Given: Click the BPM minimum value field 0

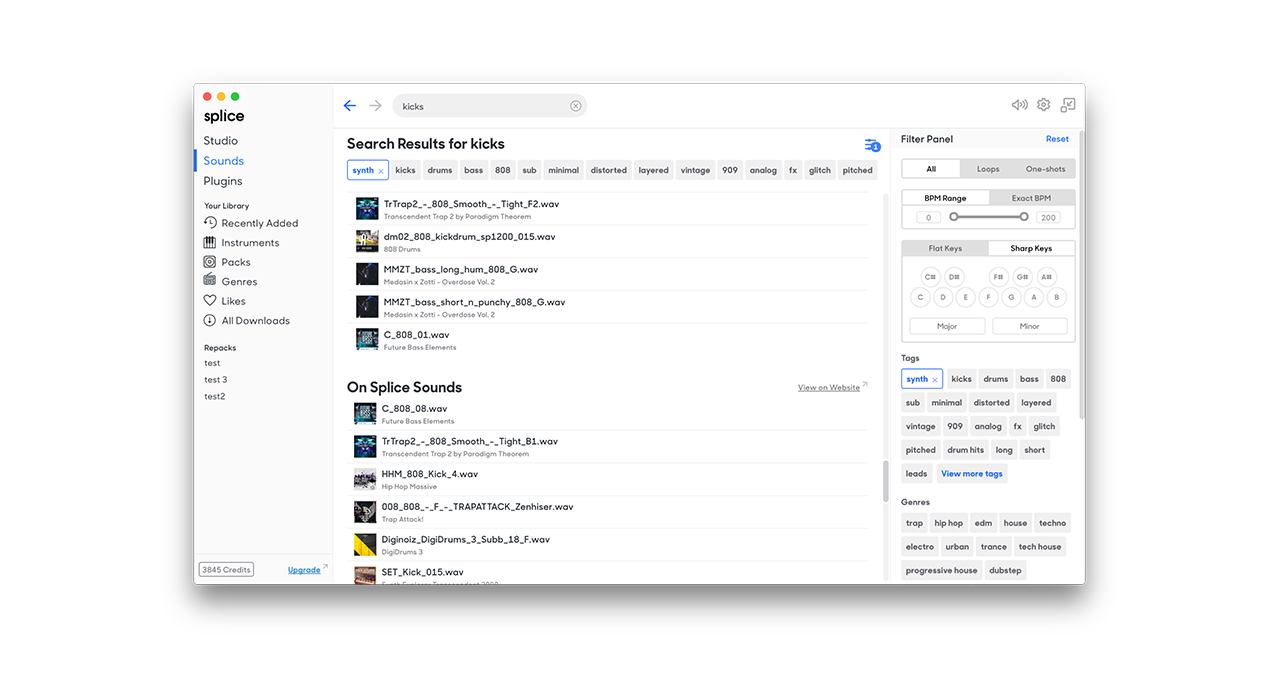Looking at the screenshot, I should [928, 217].
